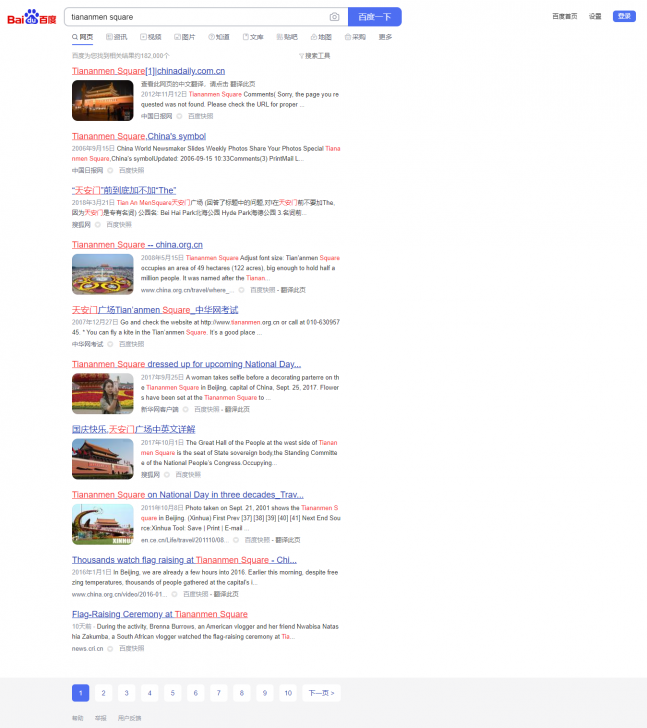647x728 pixels.
Task: Go to results page 3
Action: tap(126, 693)
